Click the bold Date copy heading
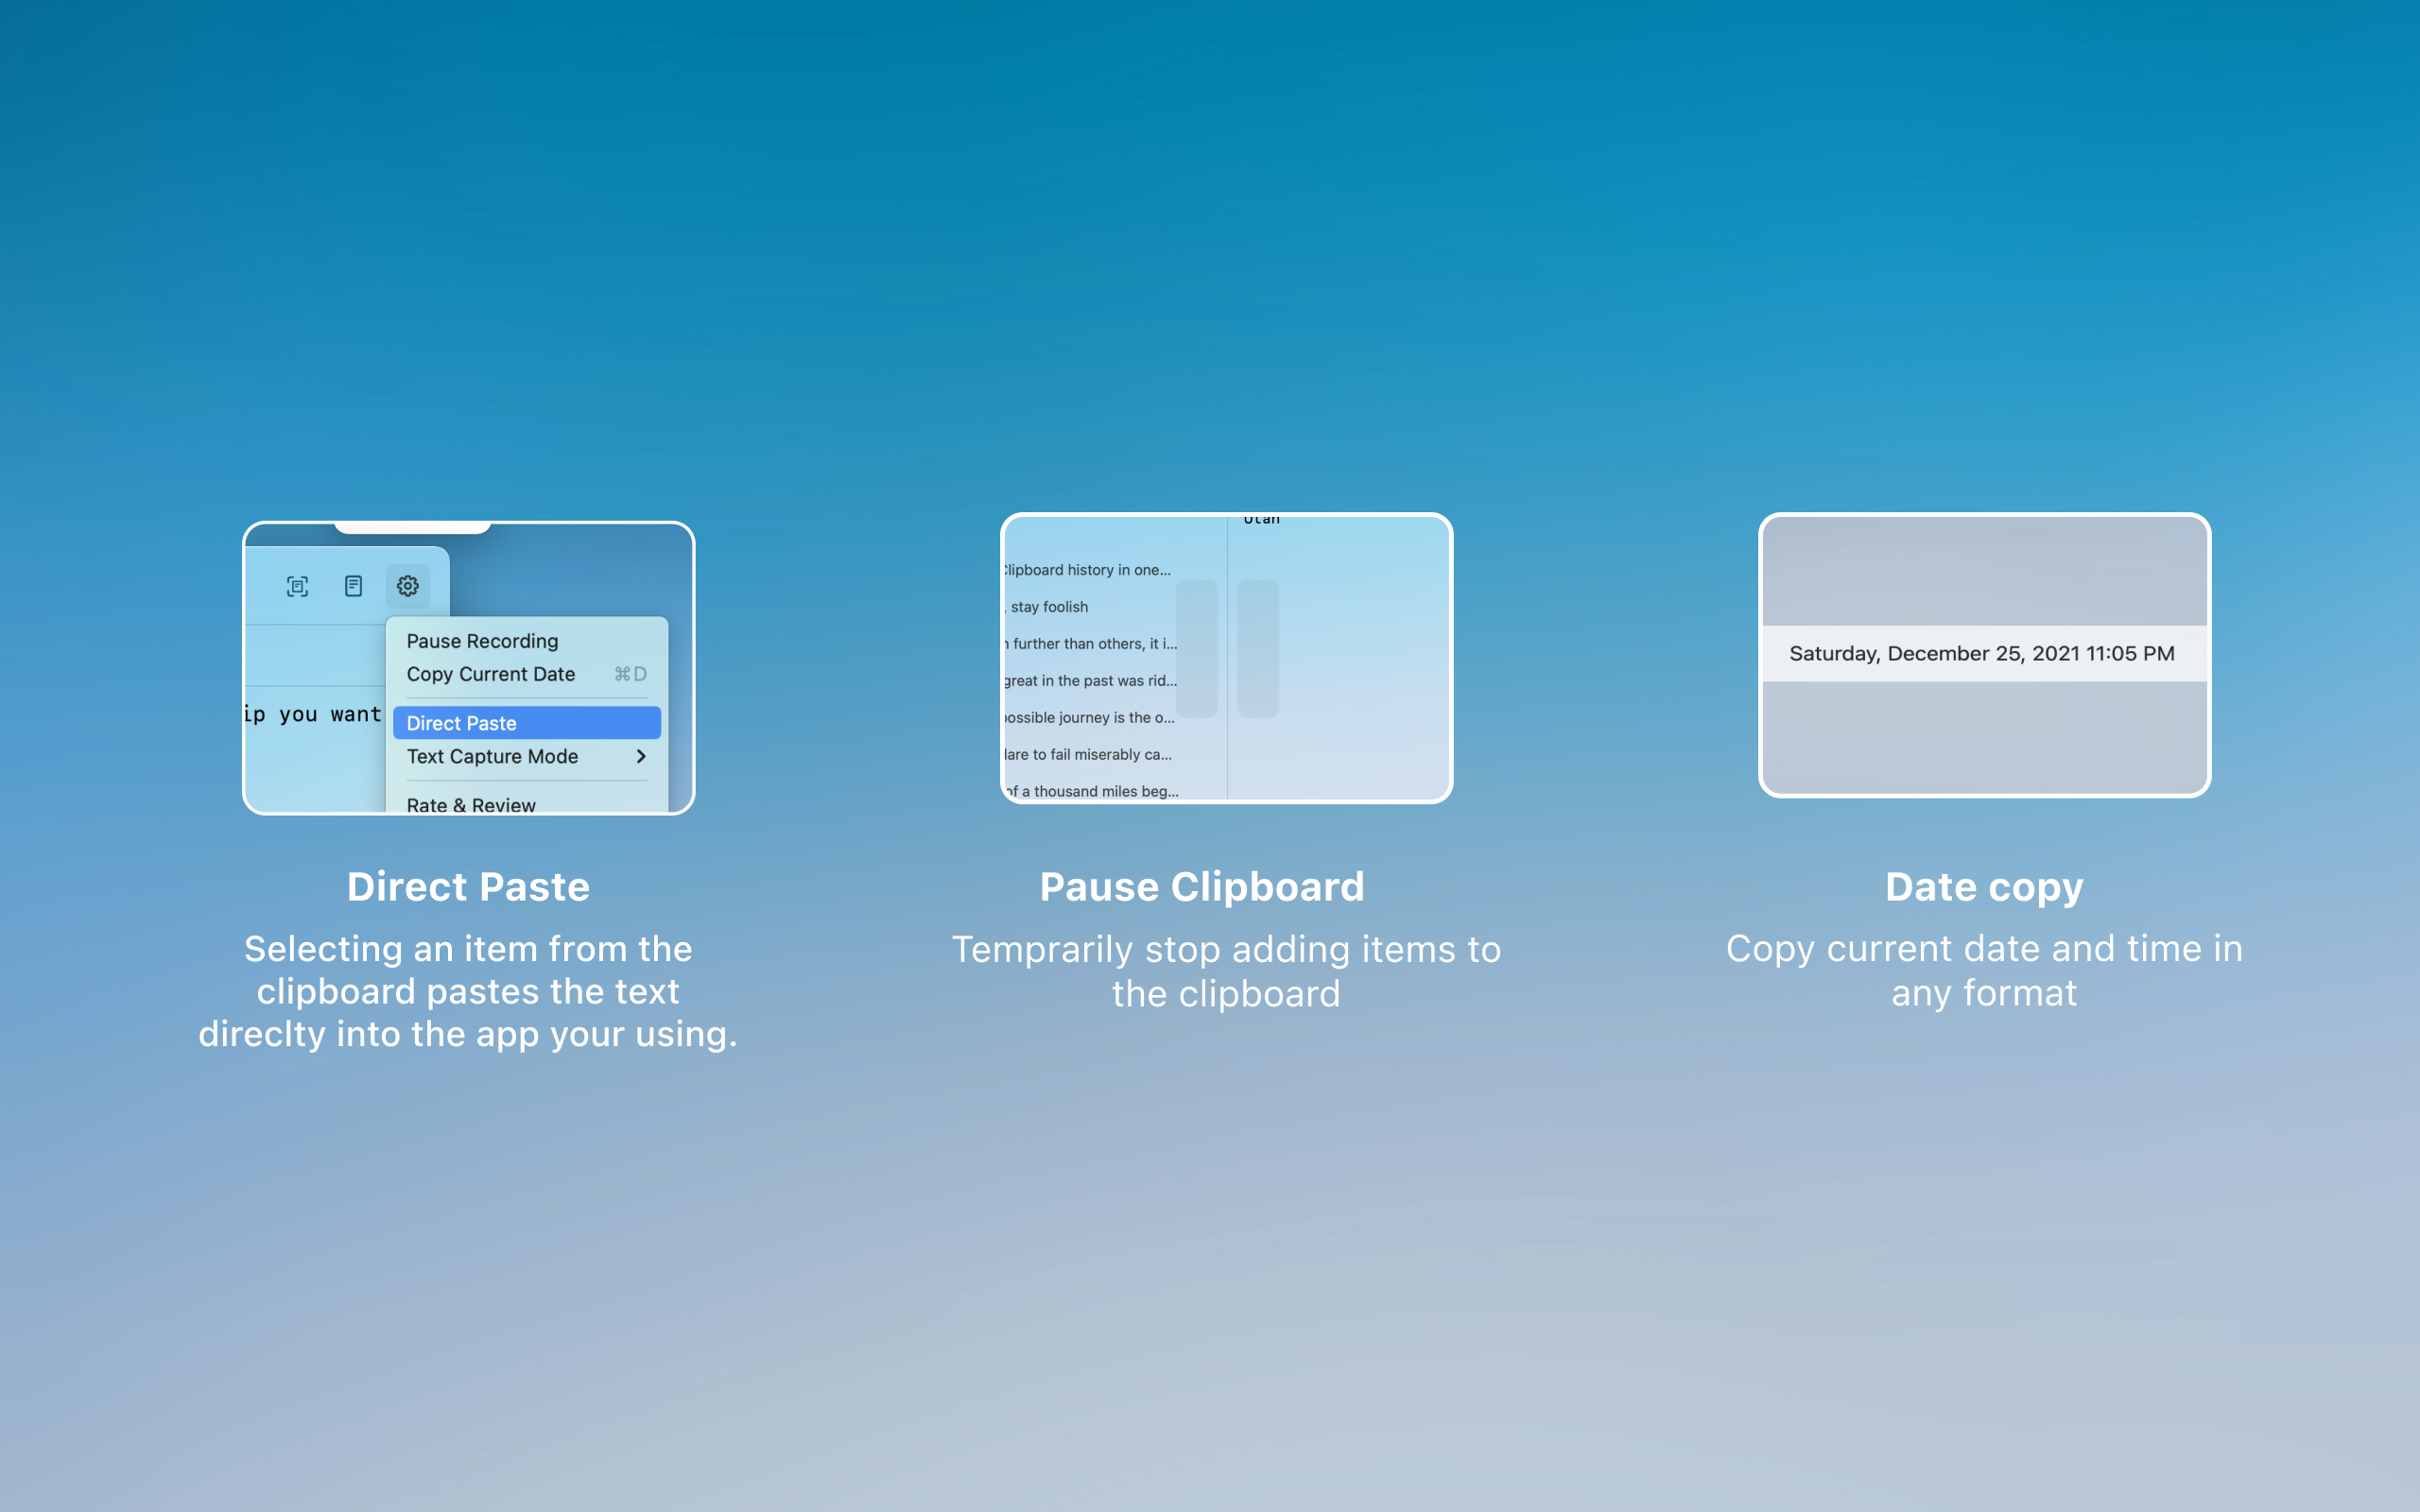The image size is (2420, 1512). (1984, 887)
